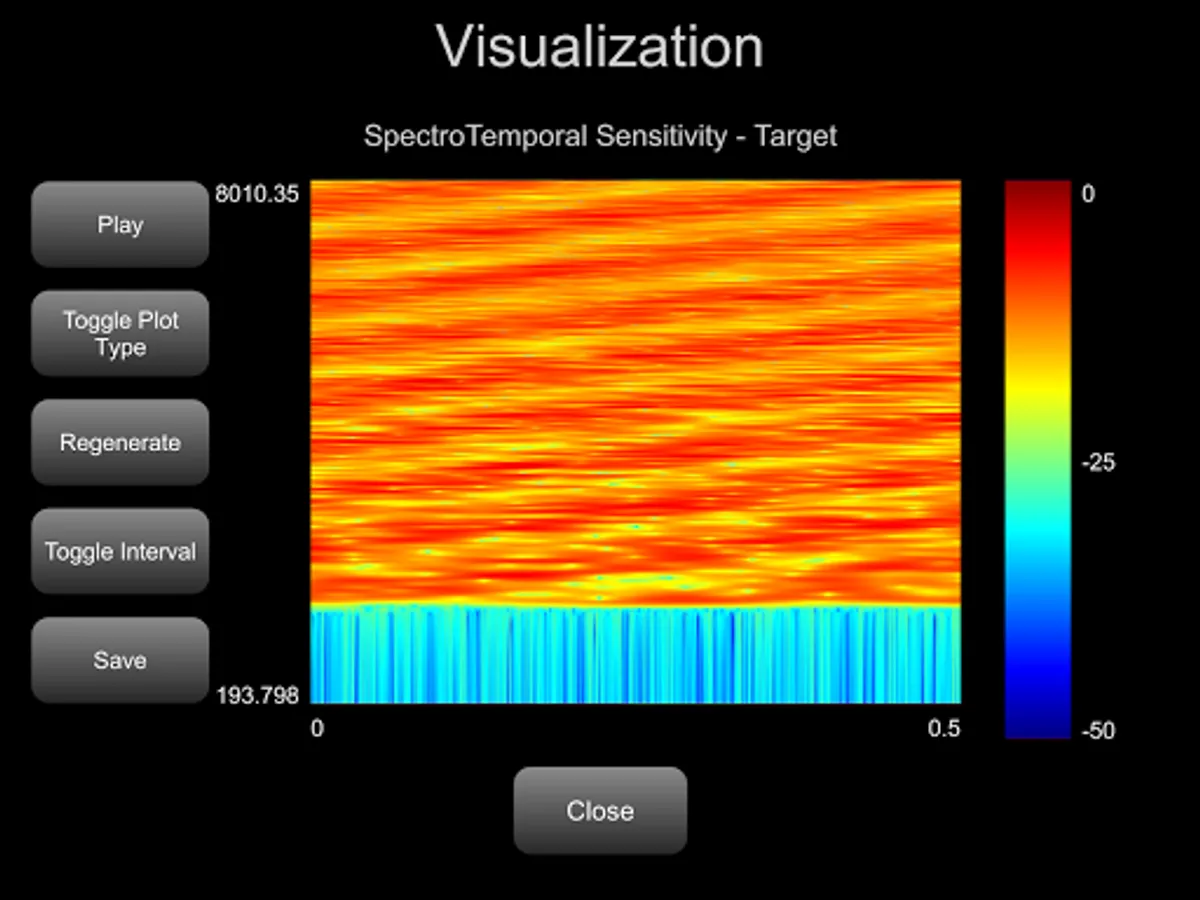
Task: Click the dB color scale bar
Action: pos(1038,460)
